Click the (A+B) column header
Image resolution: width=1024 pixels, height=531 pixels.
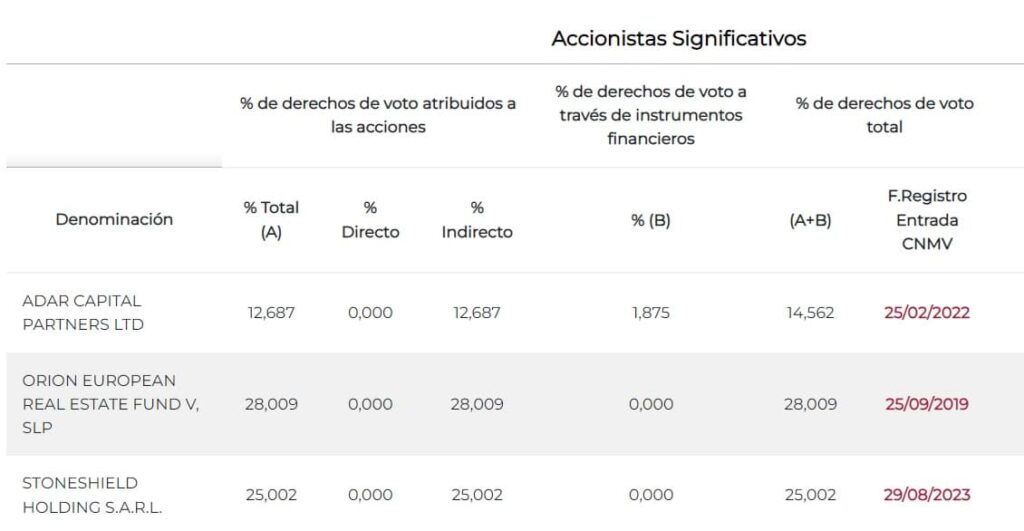point(810,220)
